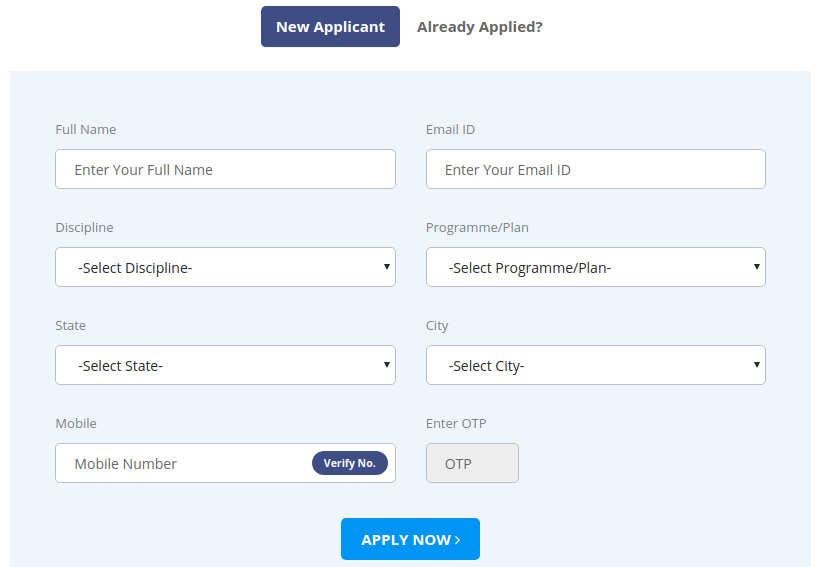The image size is (823, 567).
Task: Open the Already Applied? tab
Action: point(480,27)
